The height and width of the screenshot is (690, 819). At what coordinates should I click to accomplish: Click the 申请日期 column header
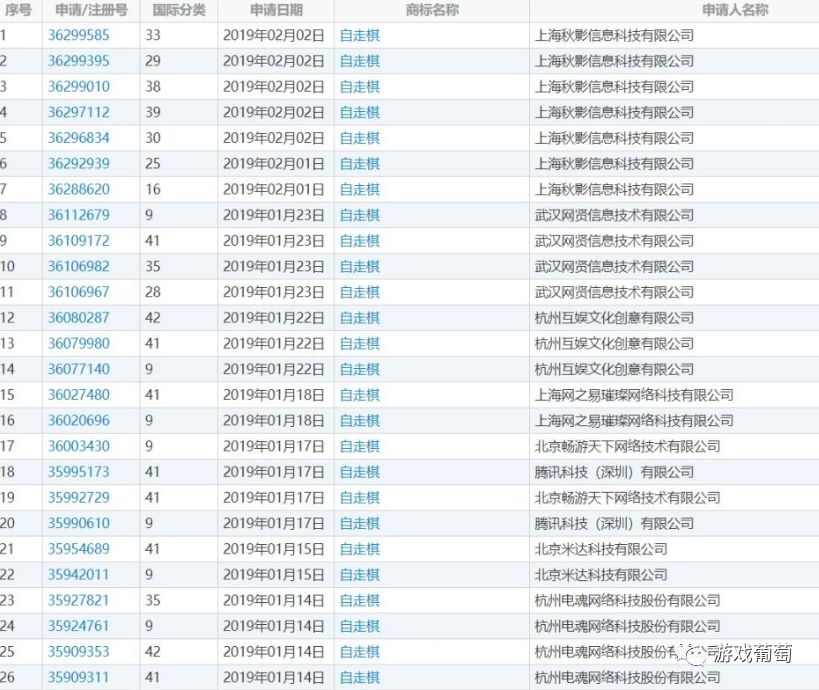pyautogui.click(x=276, y=10)
